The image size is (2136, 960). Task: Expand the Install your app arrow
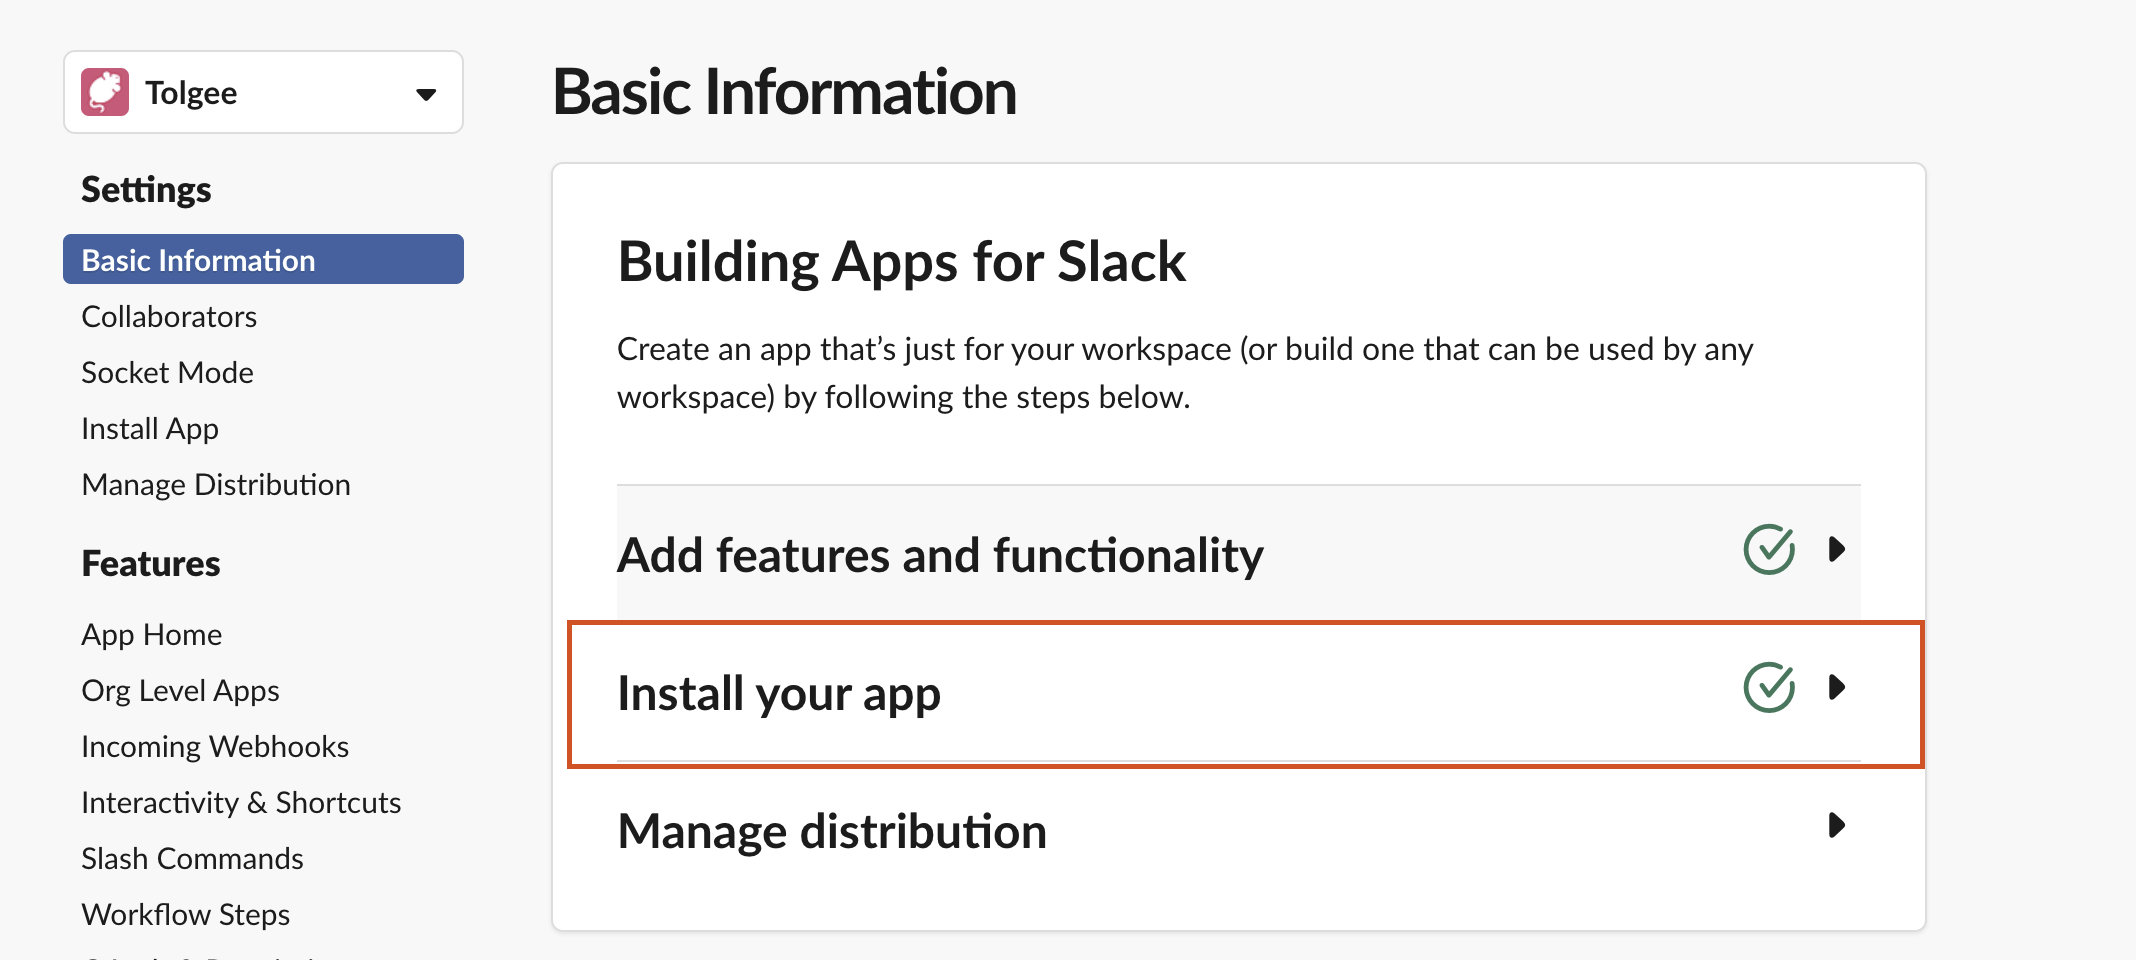(x=1836, y=687)
